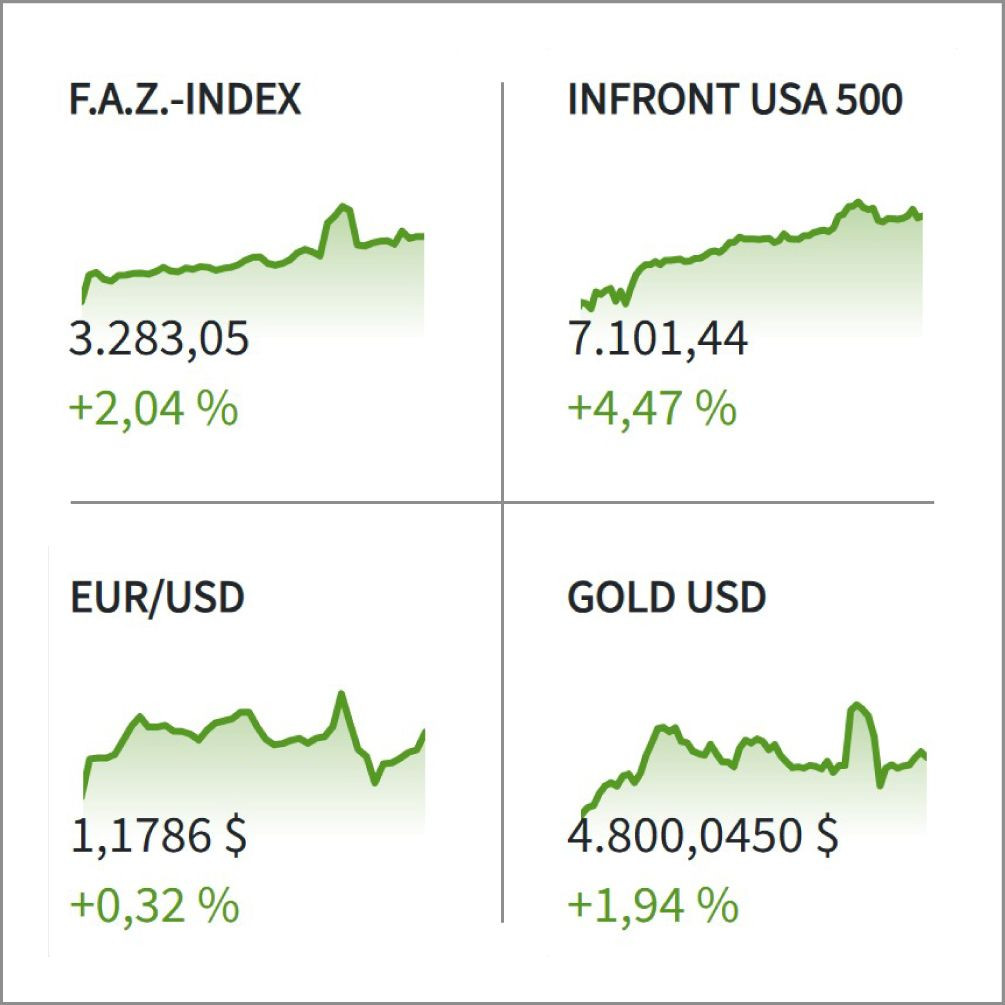Screen dimensions: 1005x1005
Task: Click the +0,32 % change value
Action: click(x=154, y=906)
